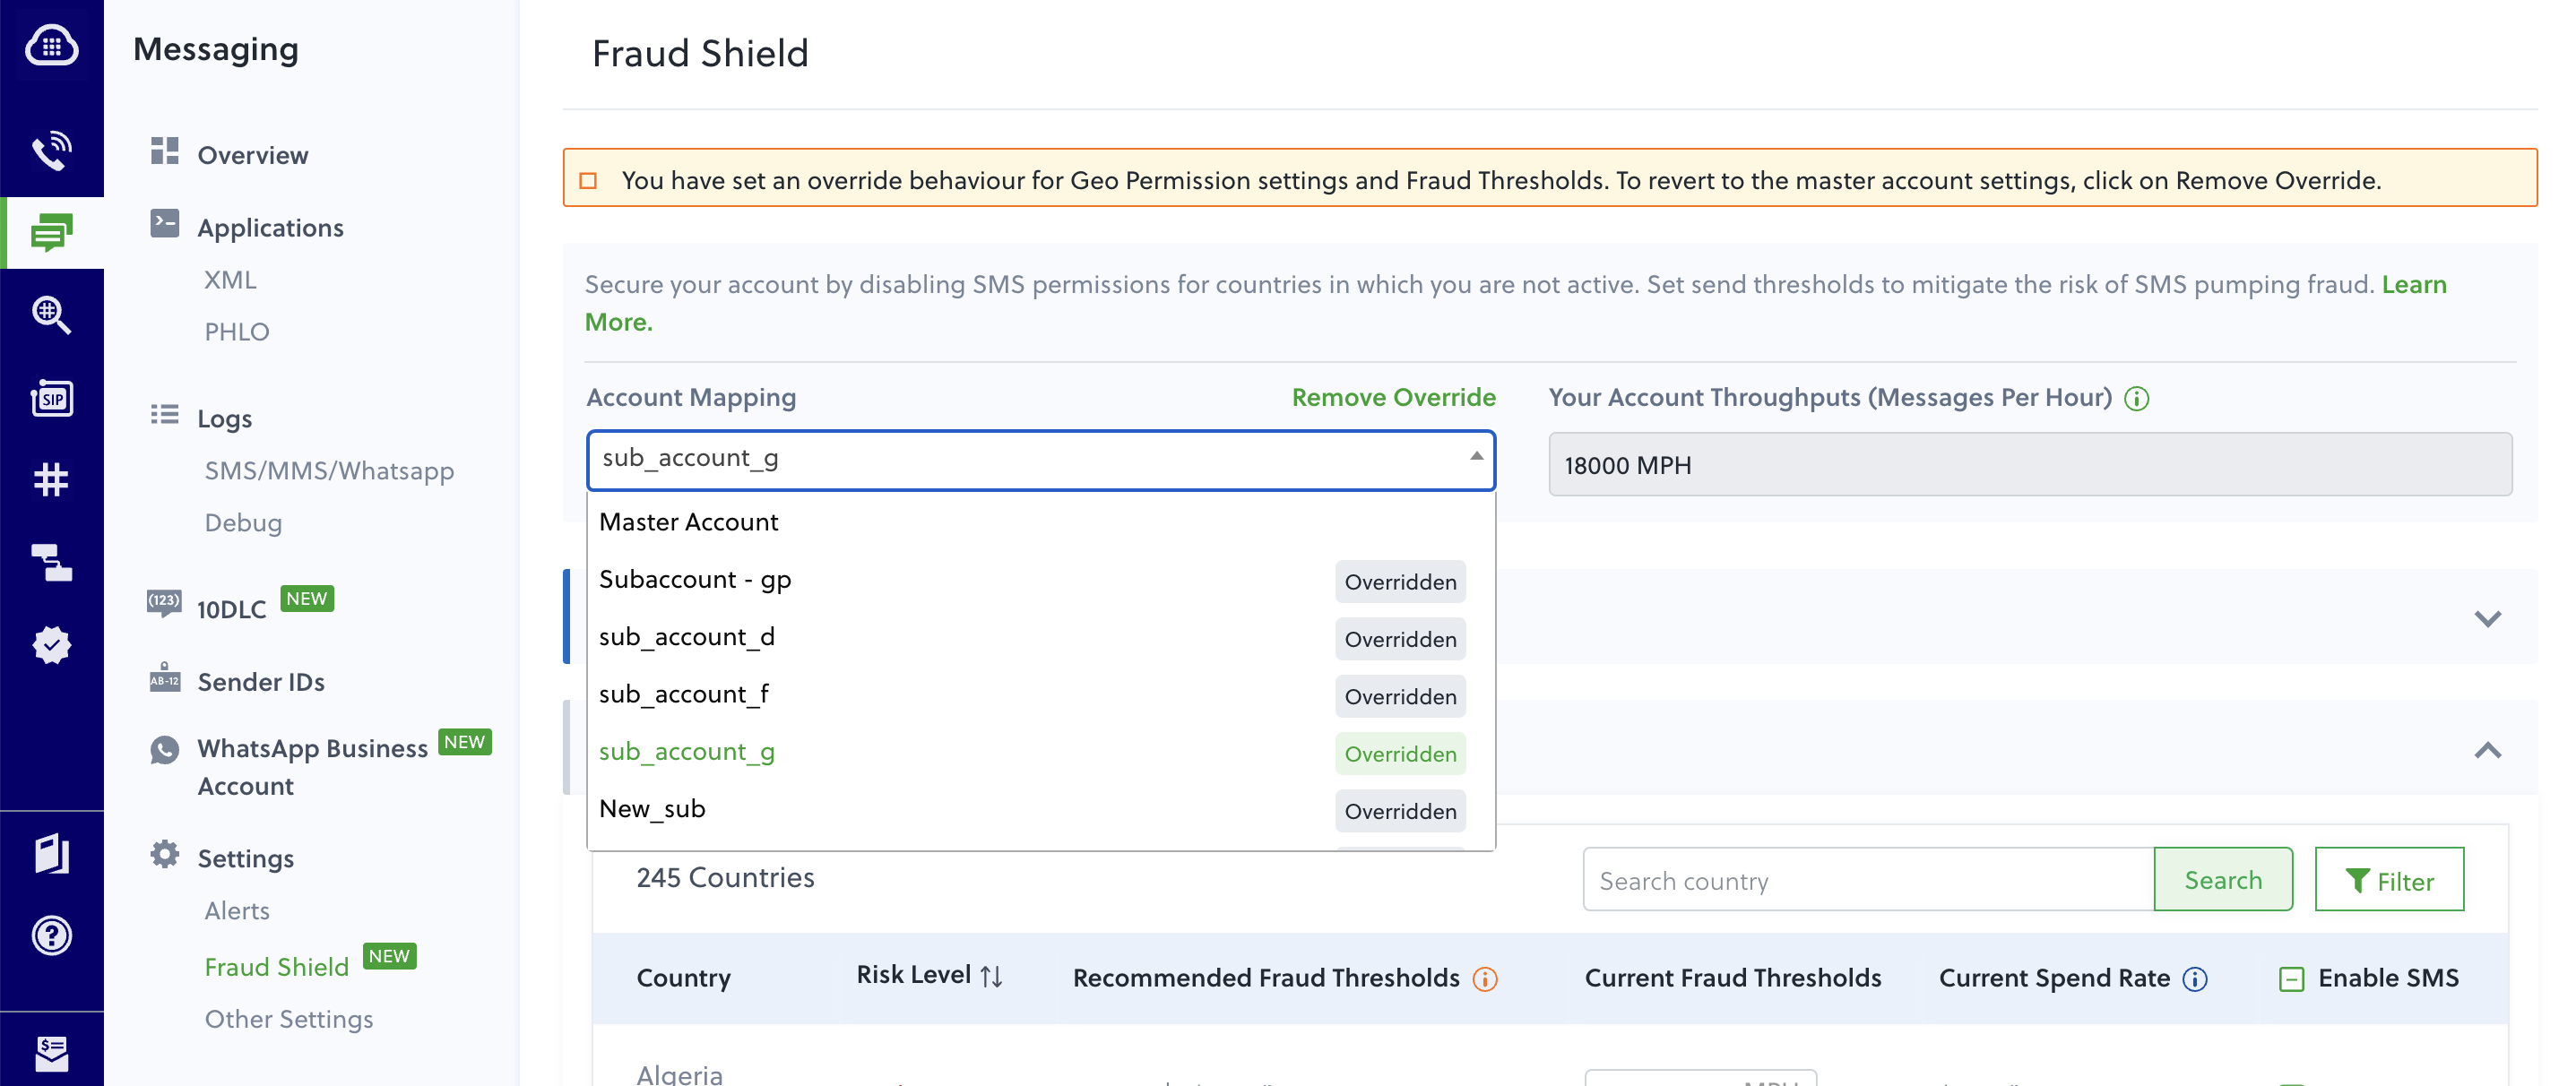Open the Lookup magnifier icon
The image size is (2576, 1086).
[51, 316]
